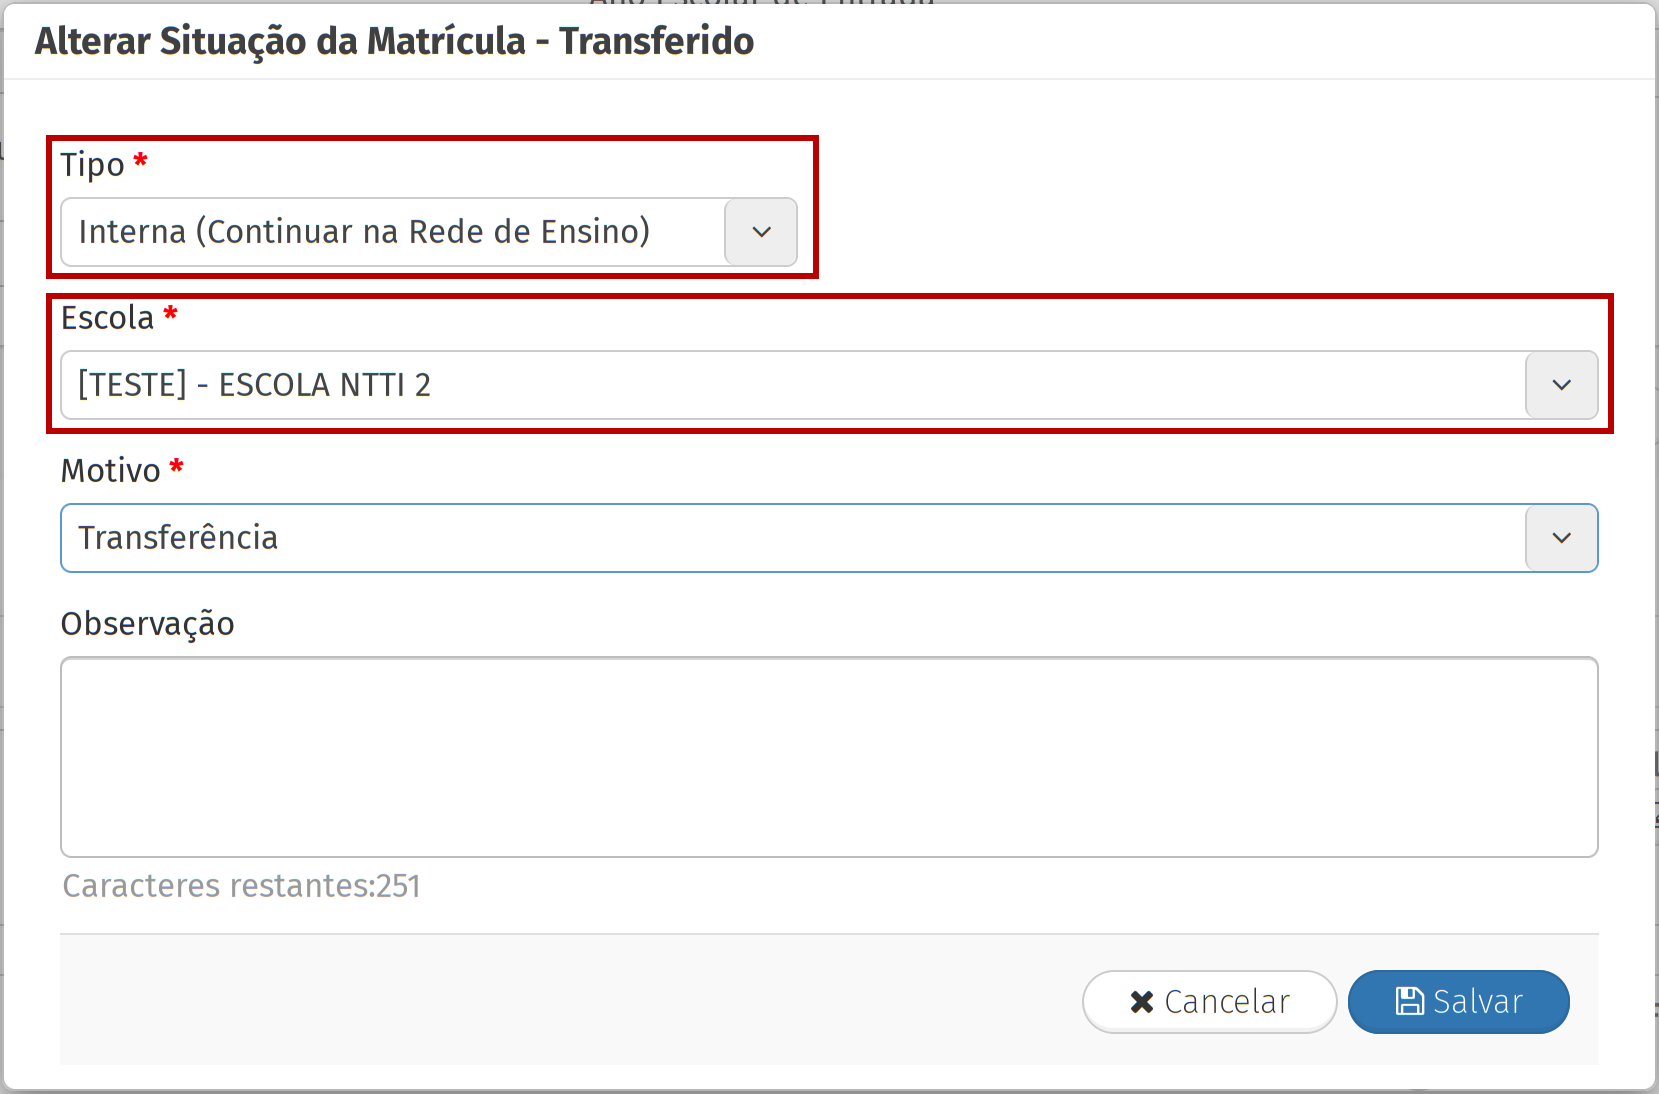Click the red asterisk next to Tipo
The image size is (1659, 1094).
tap(141, 160)
